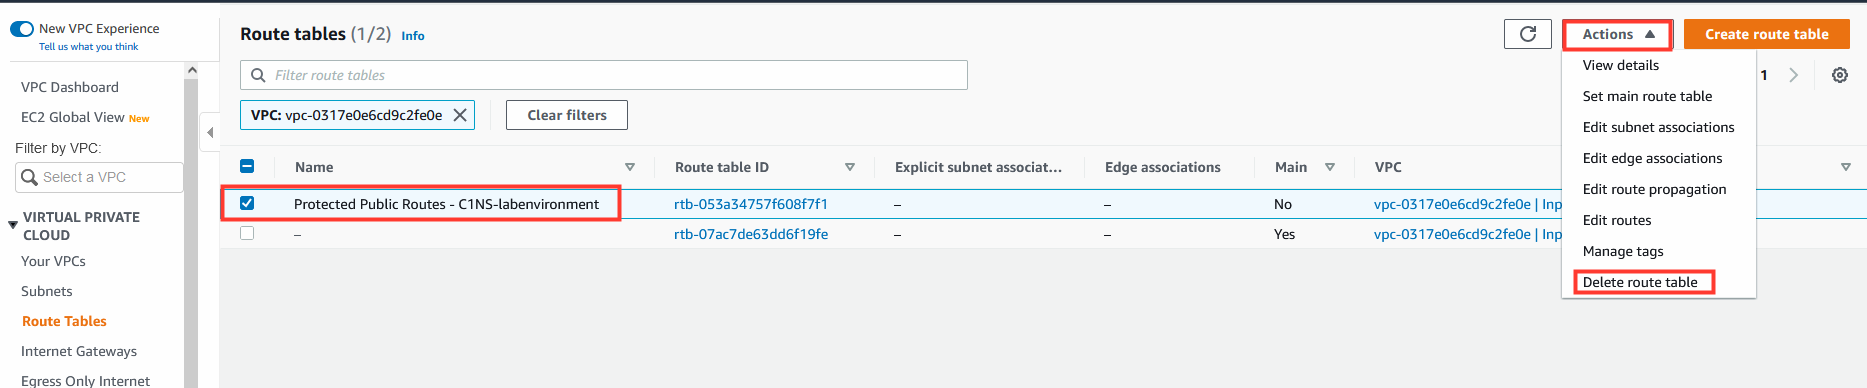Click Create route table button

[x=1767, y=34]
